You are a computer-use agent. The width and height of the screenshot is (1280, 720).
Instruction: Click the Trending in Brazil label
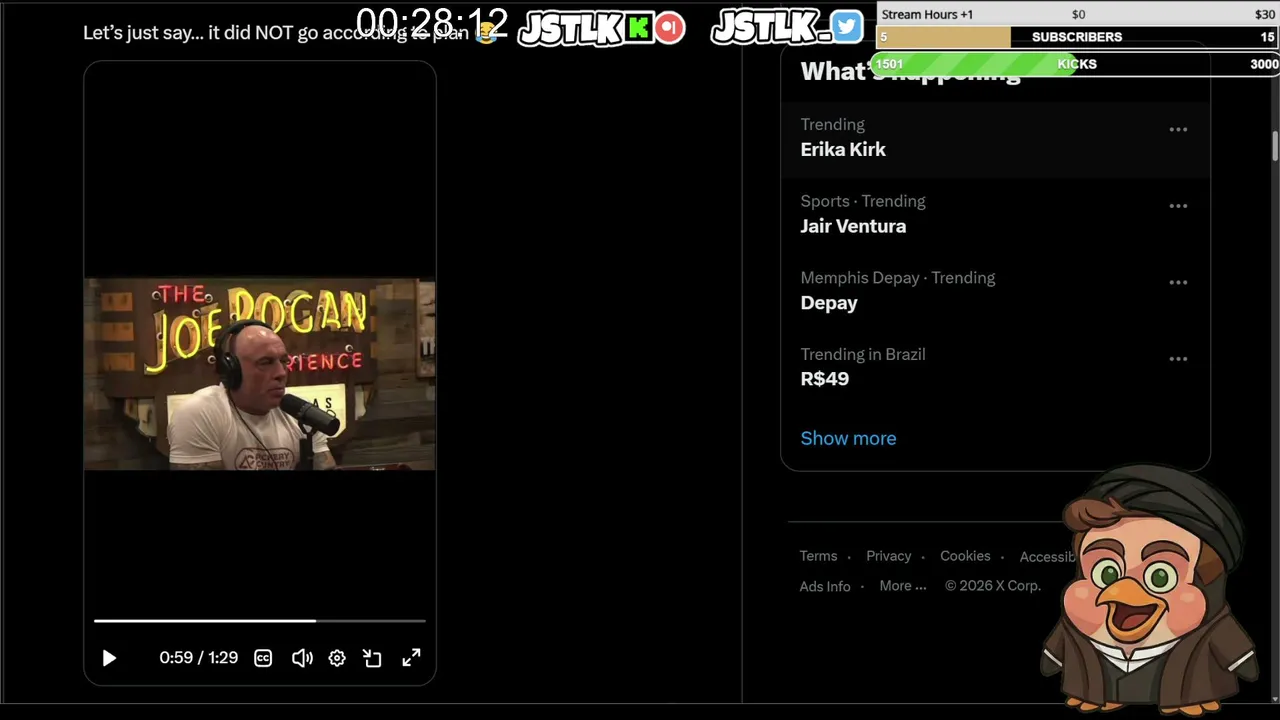[863, 354]
